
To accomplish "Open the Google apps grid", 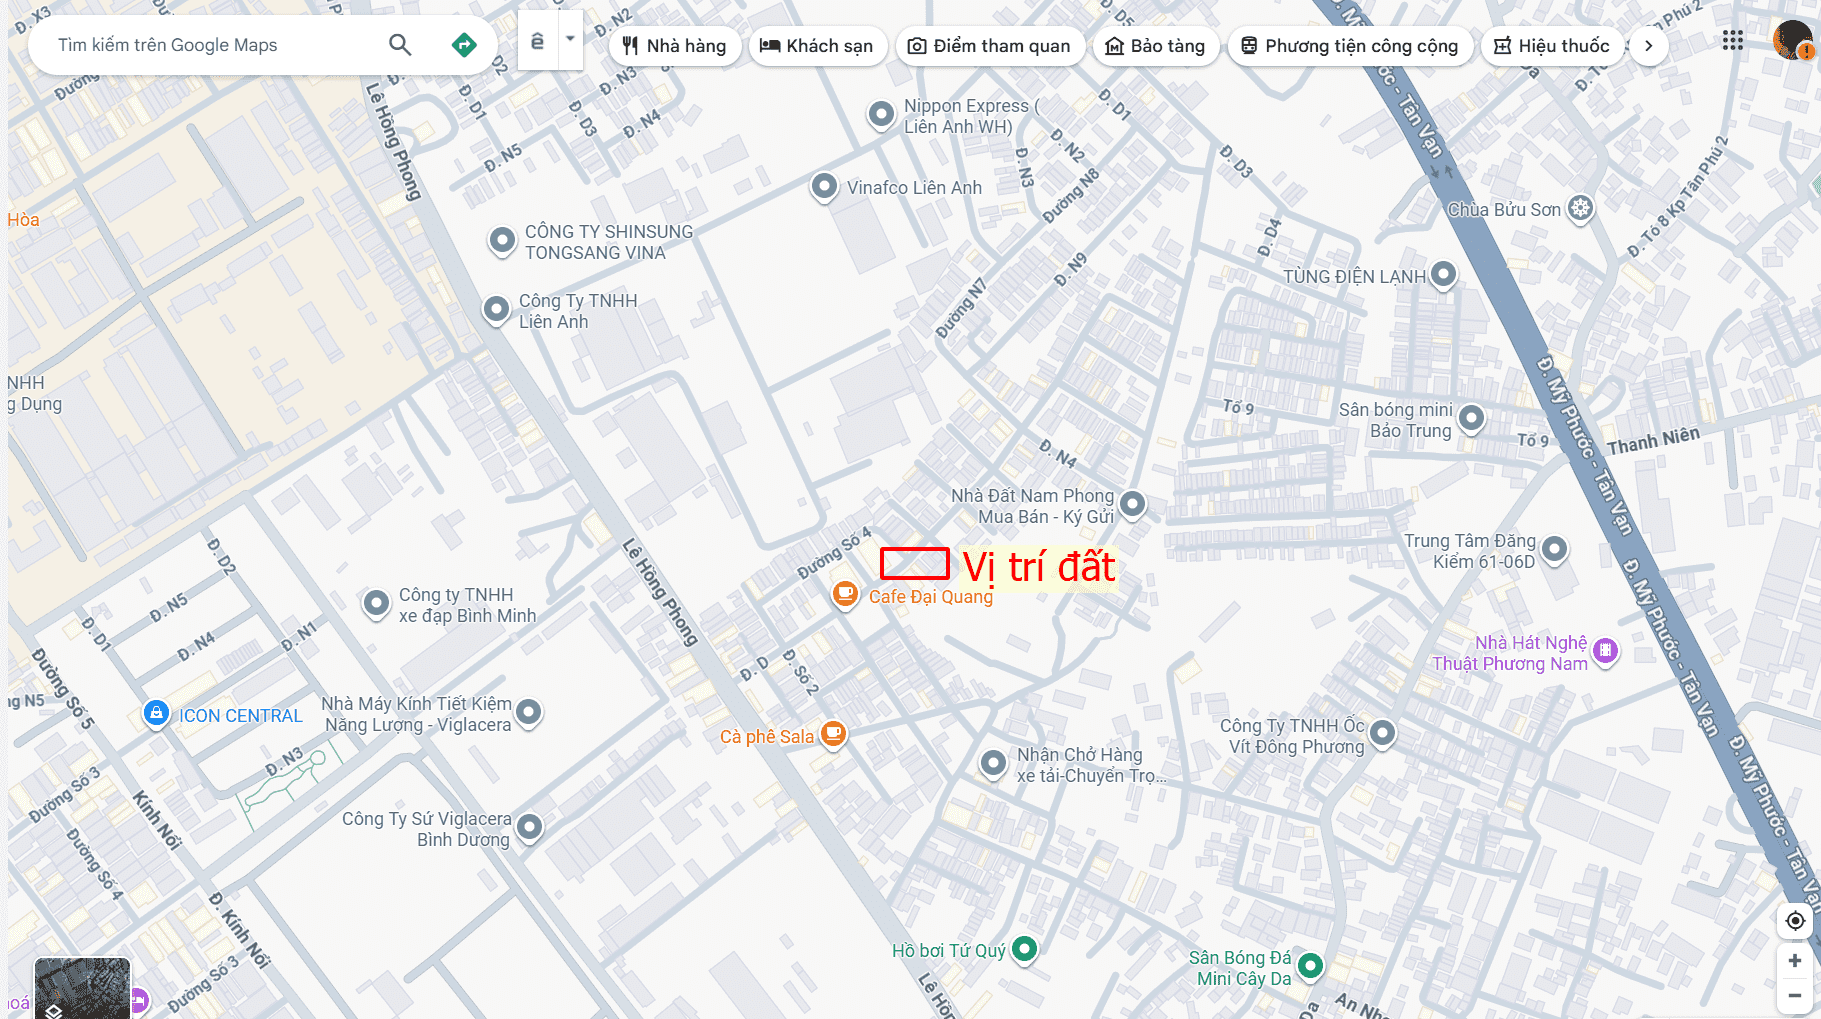I will click(1733, 41).
